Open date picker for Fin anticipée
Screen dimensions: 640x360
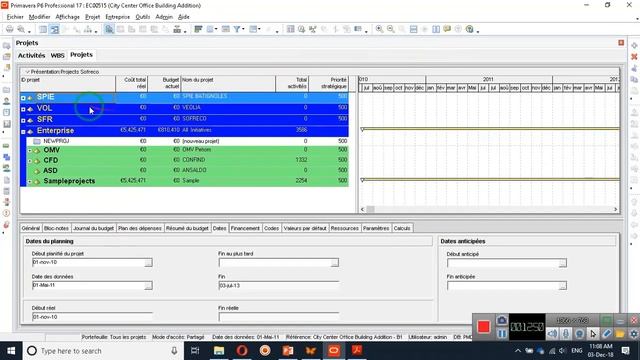coord(562,286)
